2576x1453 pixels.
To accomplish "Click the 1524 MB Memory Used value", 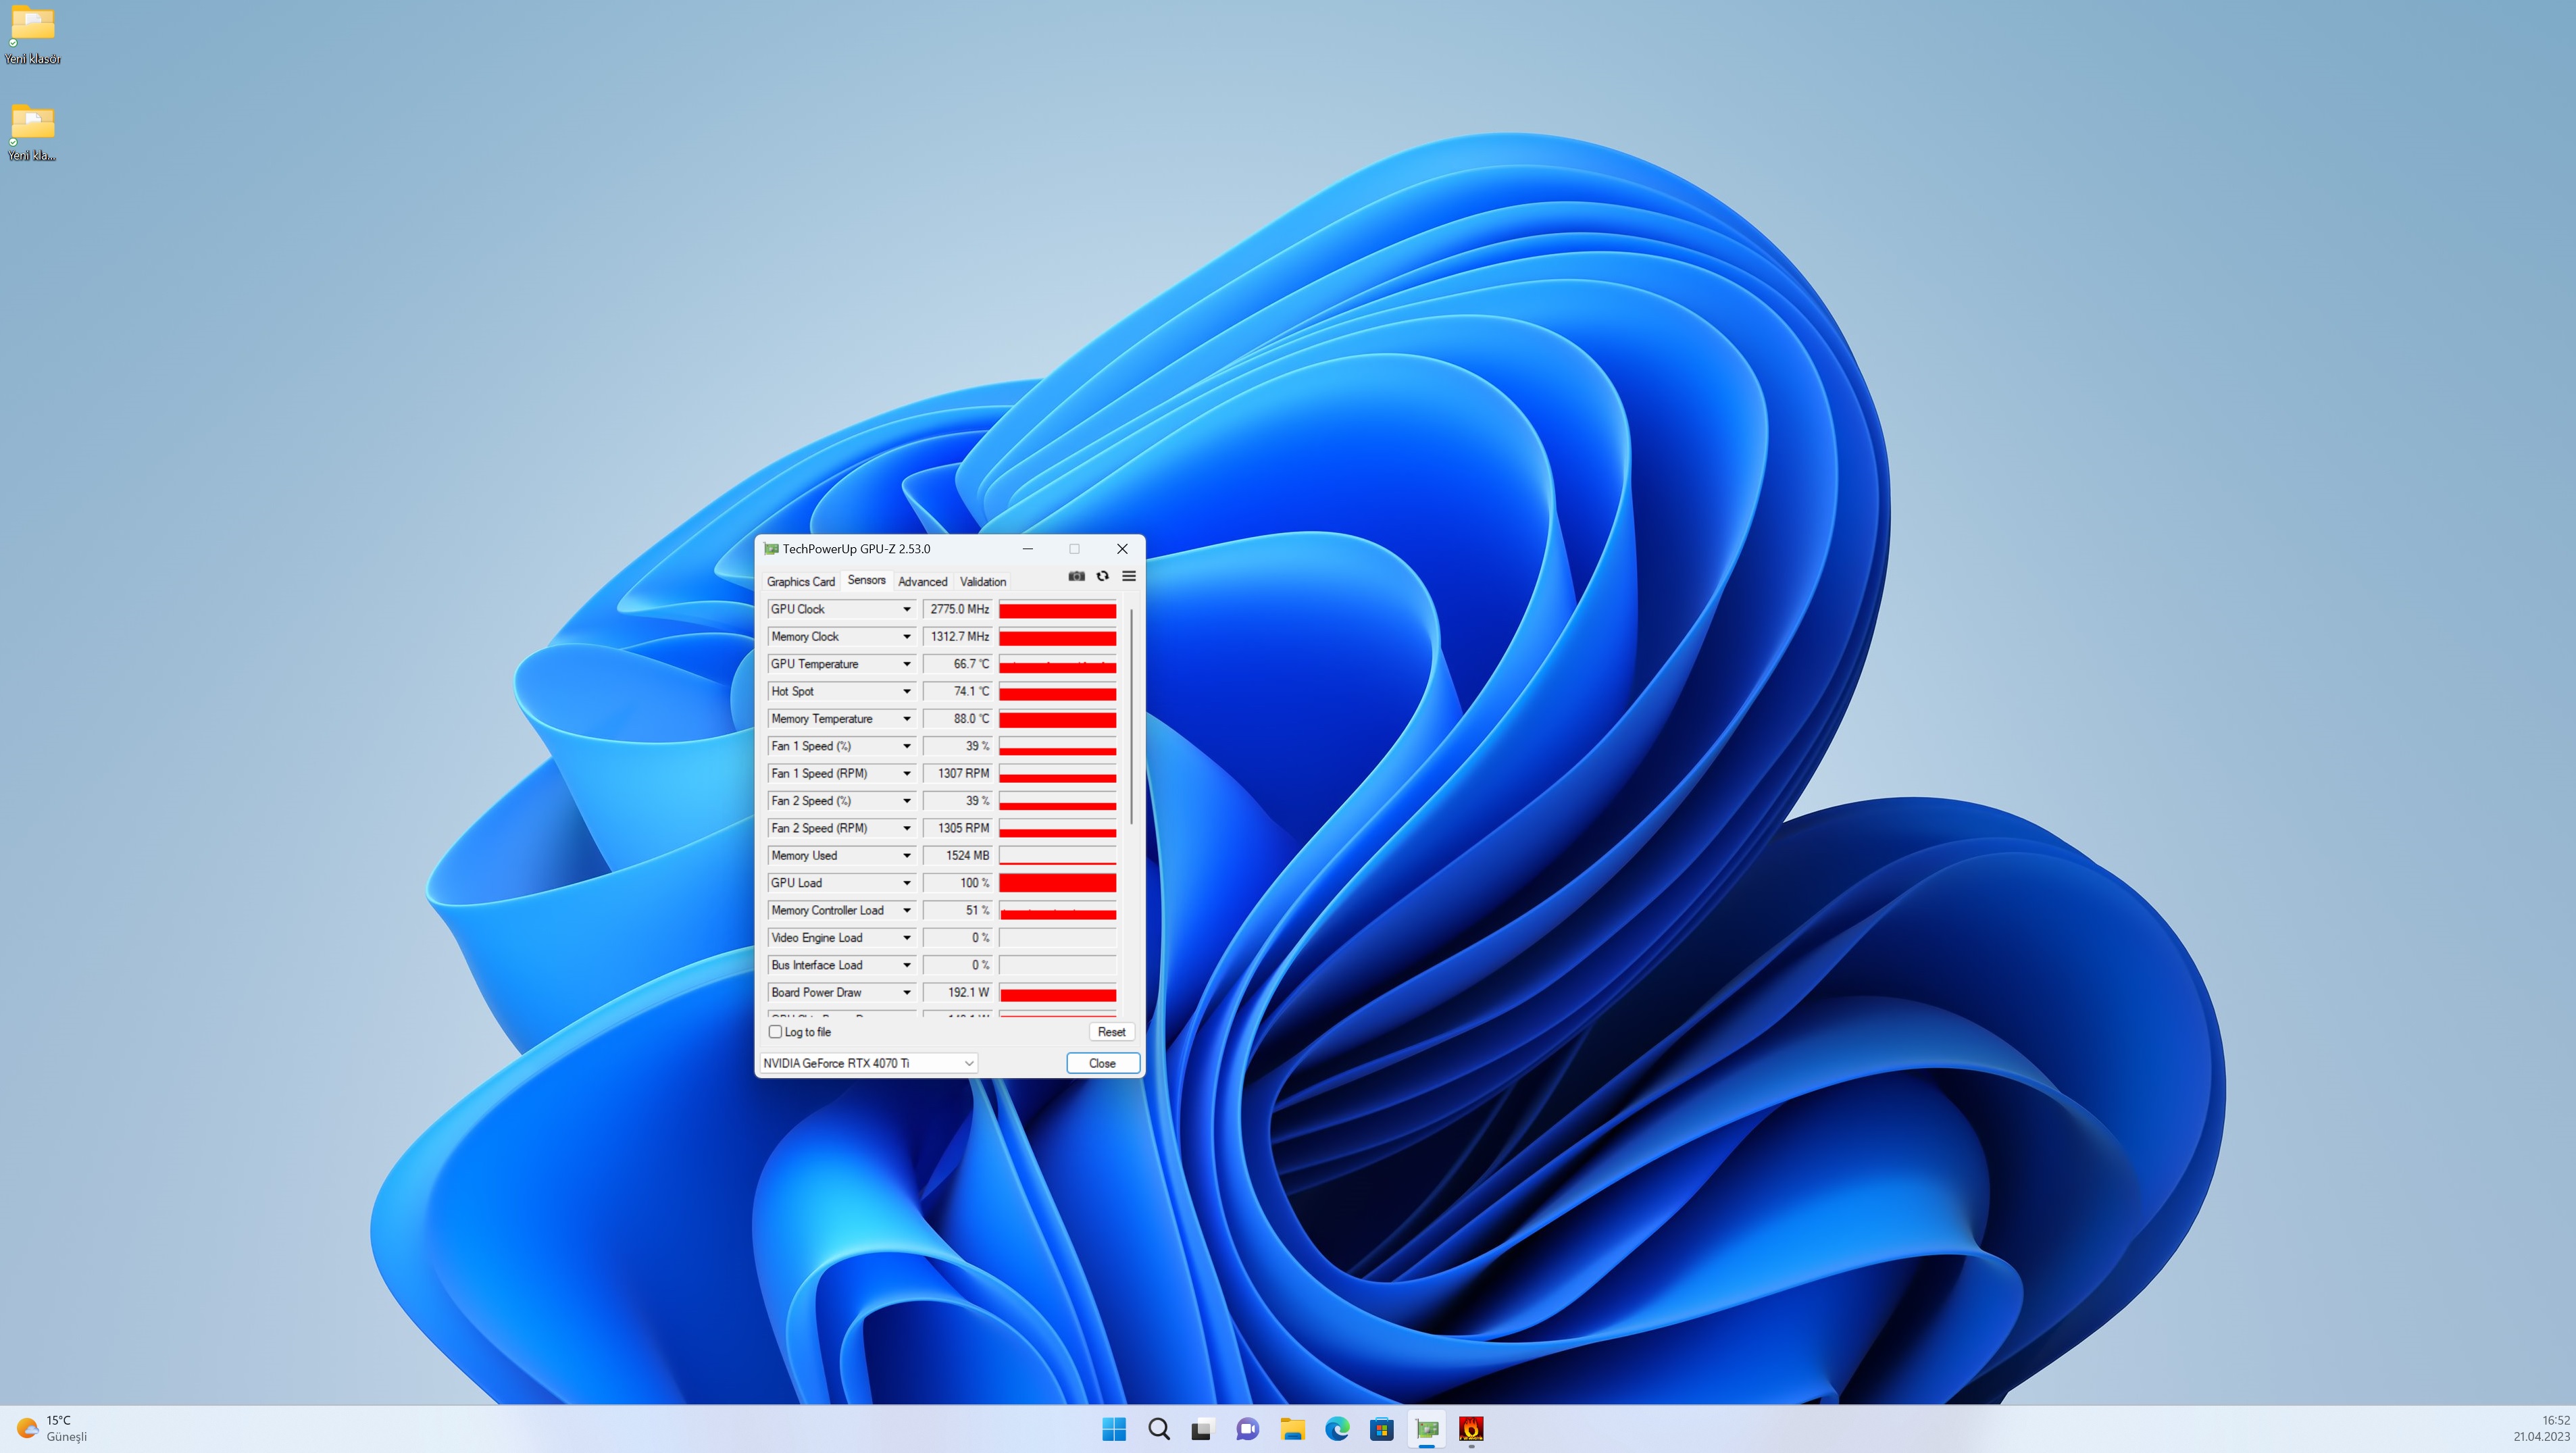I will coord(958,856).
